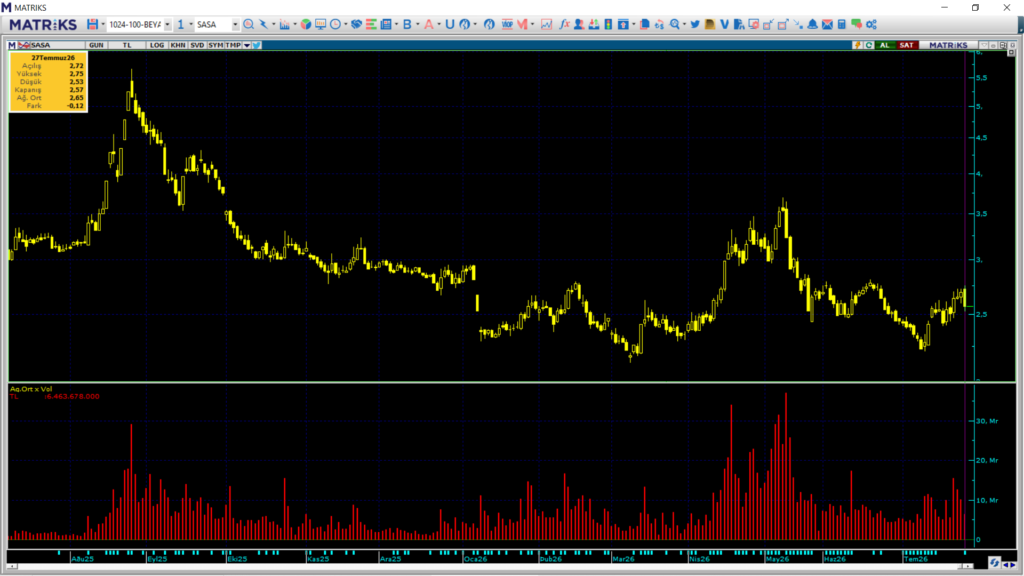The width and height of the screenshot is (1024, 576).
Task: Click the save (floppy disk) toolbar icon
Action: [92, 24]
